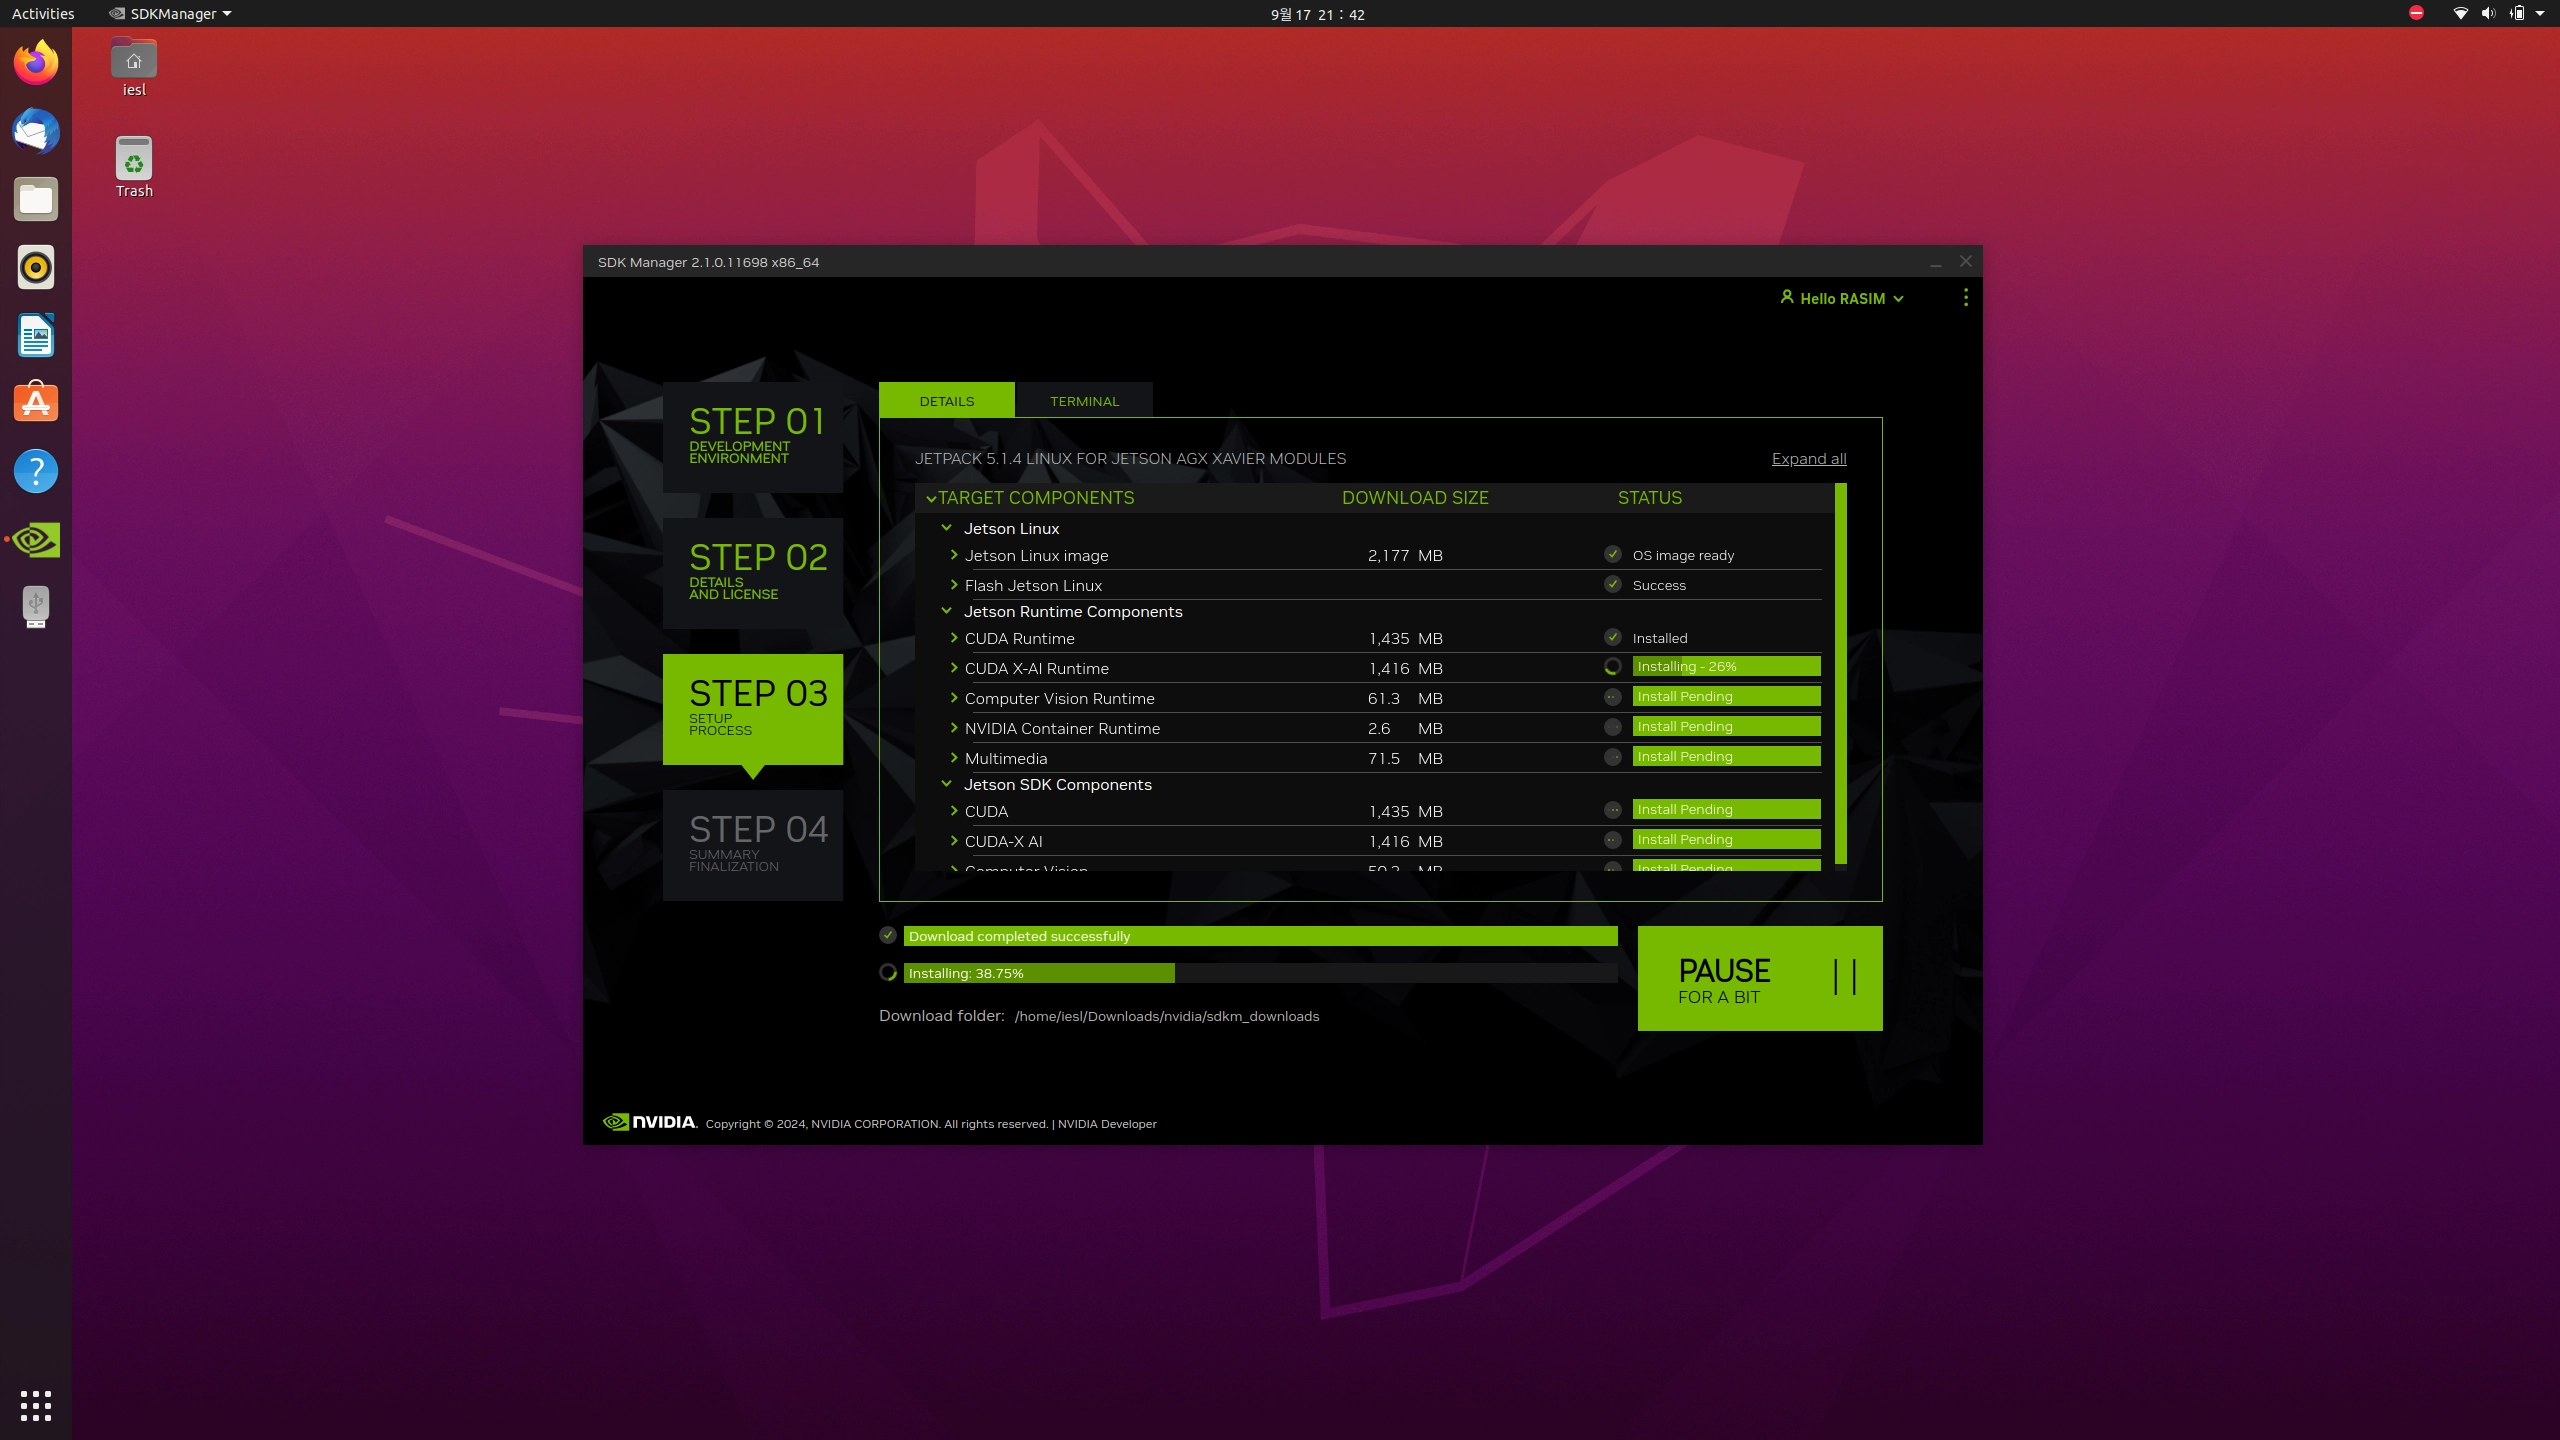
Task: Click the Download completed checkmark indicator
Action: pos(888,936)
